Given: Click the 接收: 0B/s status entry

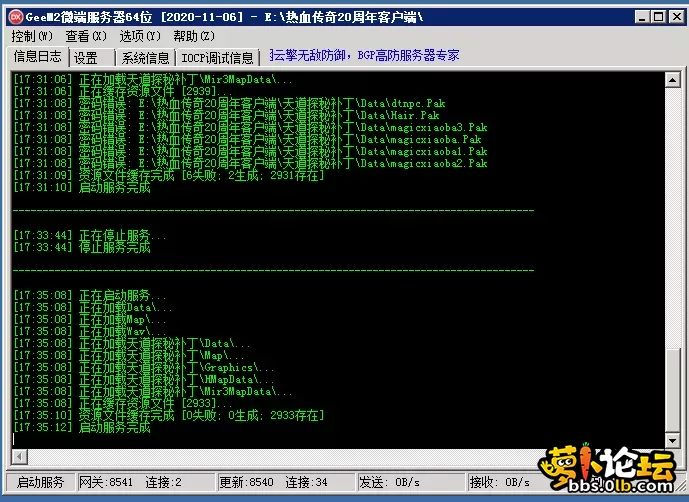Looking at the screenshot, I should coord(500,482).
